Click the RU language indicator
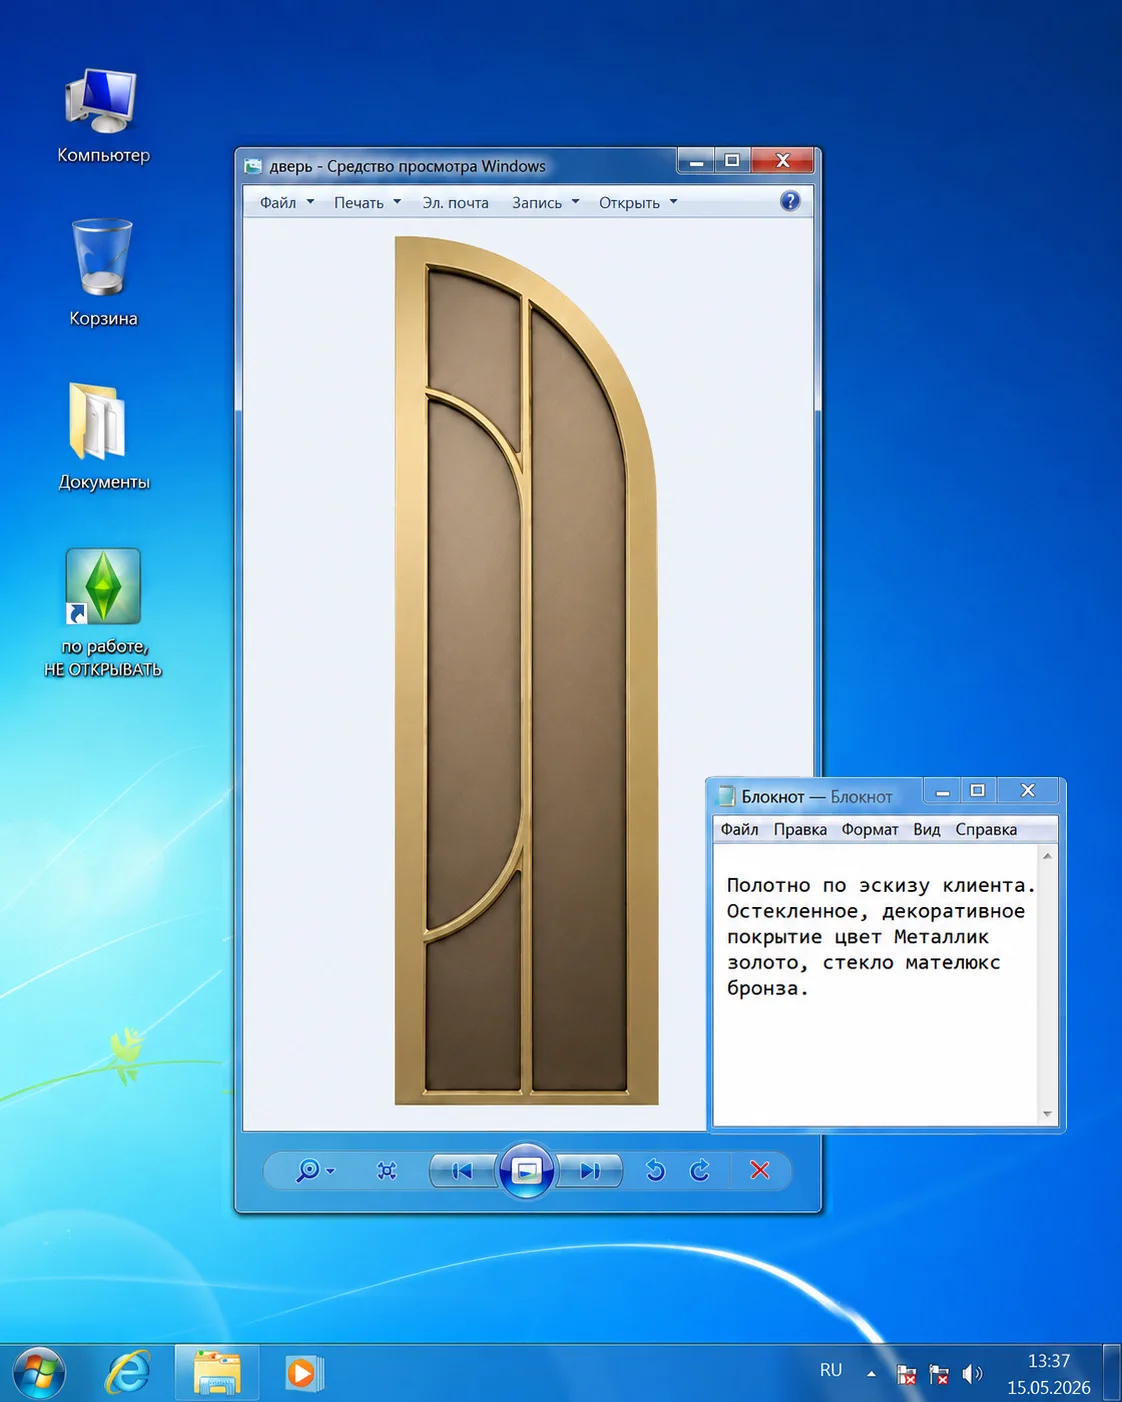This screenshot has width=1122, height=1402. 831,1371
